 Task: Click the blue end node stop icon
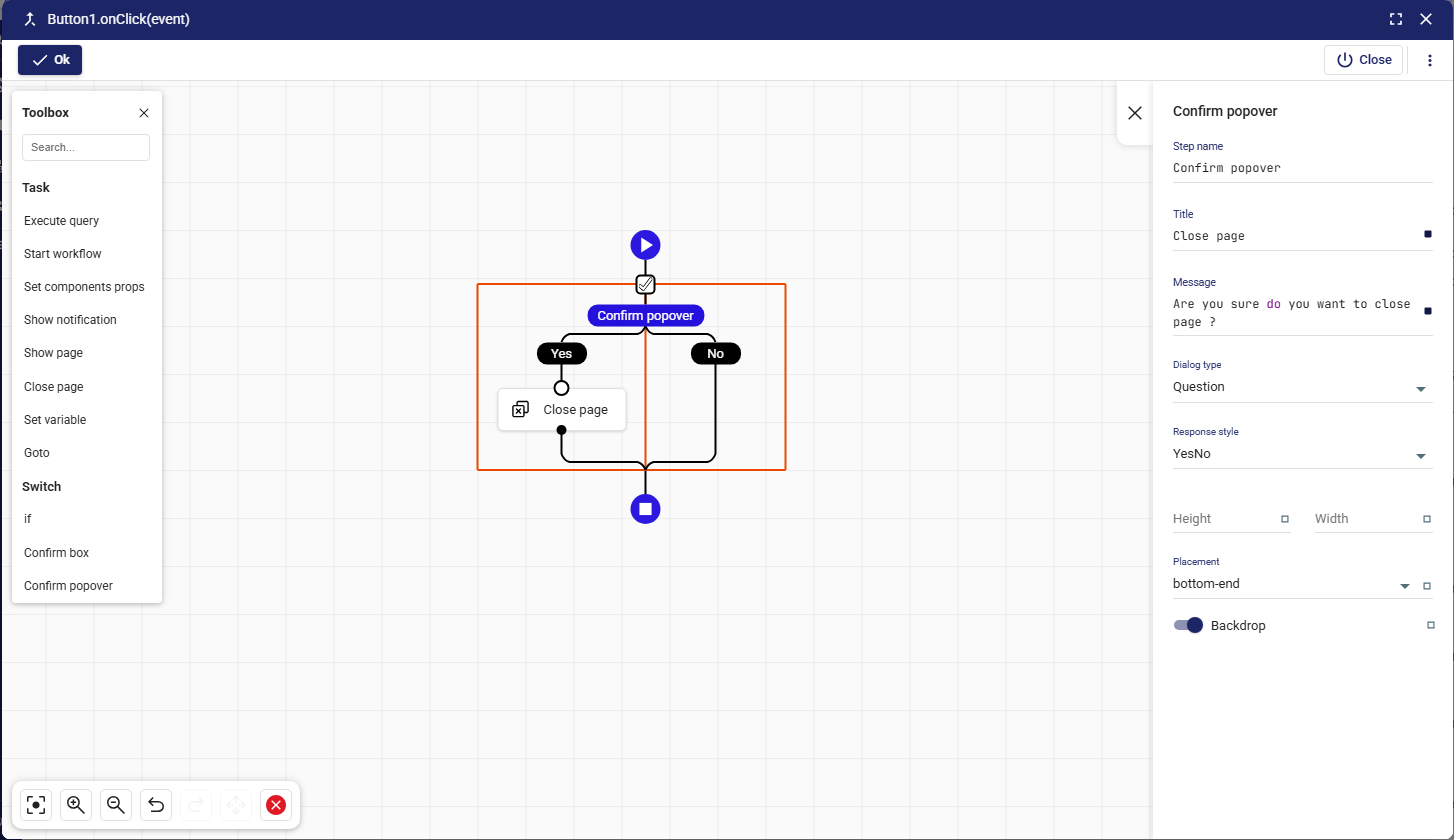[x=645, y=509]
